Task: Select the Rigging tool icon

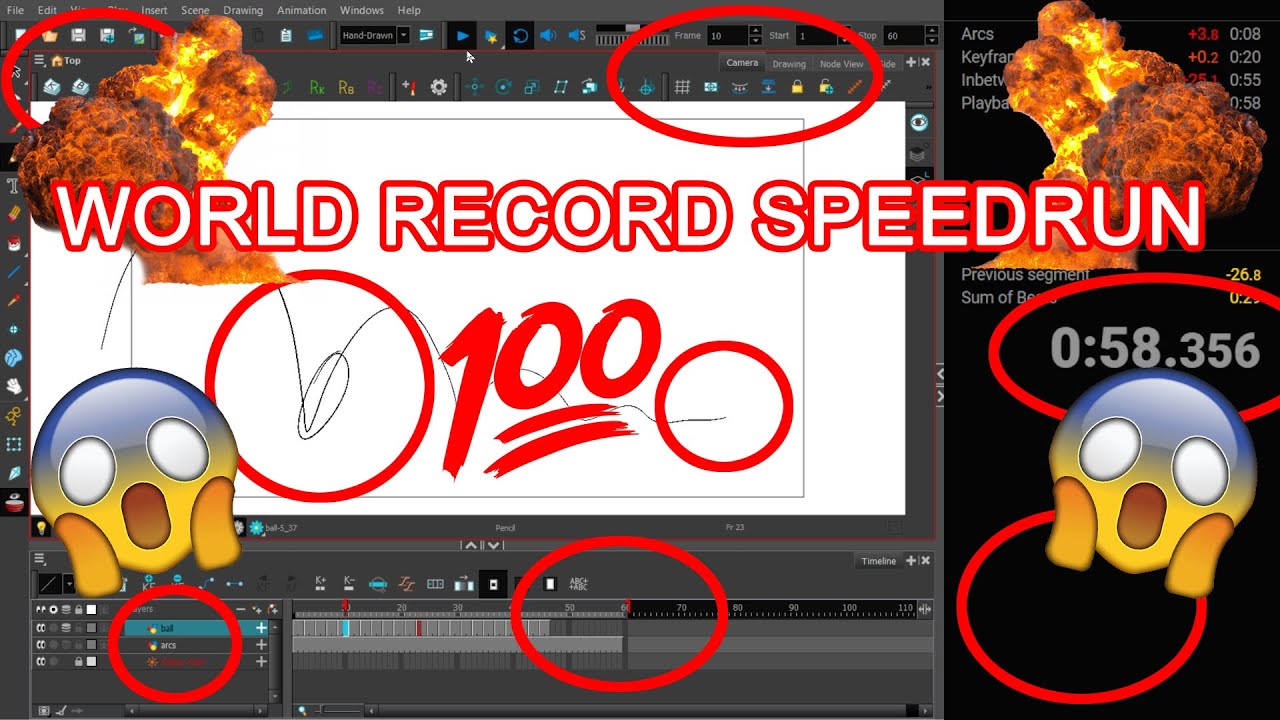Action: pos(14,415)
